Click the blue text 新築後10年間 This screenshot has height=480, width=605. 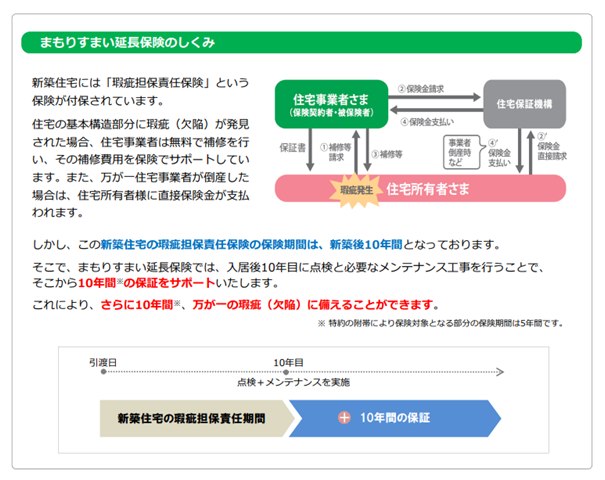click(366, 245)
